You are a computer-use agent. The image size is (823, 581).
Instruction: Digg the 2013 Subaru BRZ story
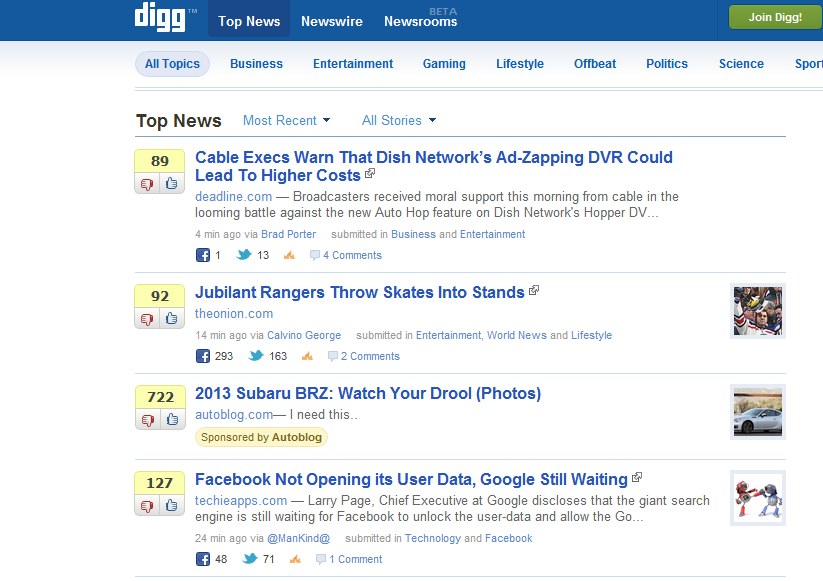(172, 420)
